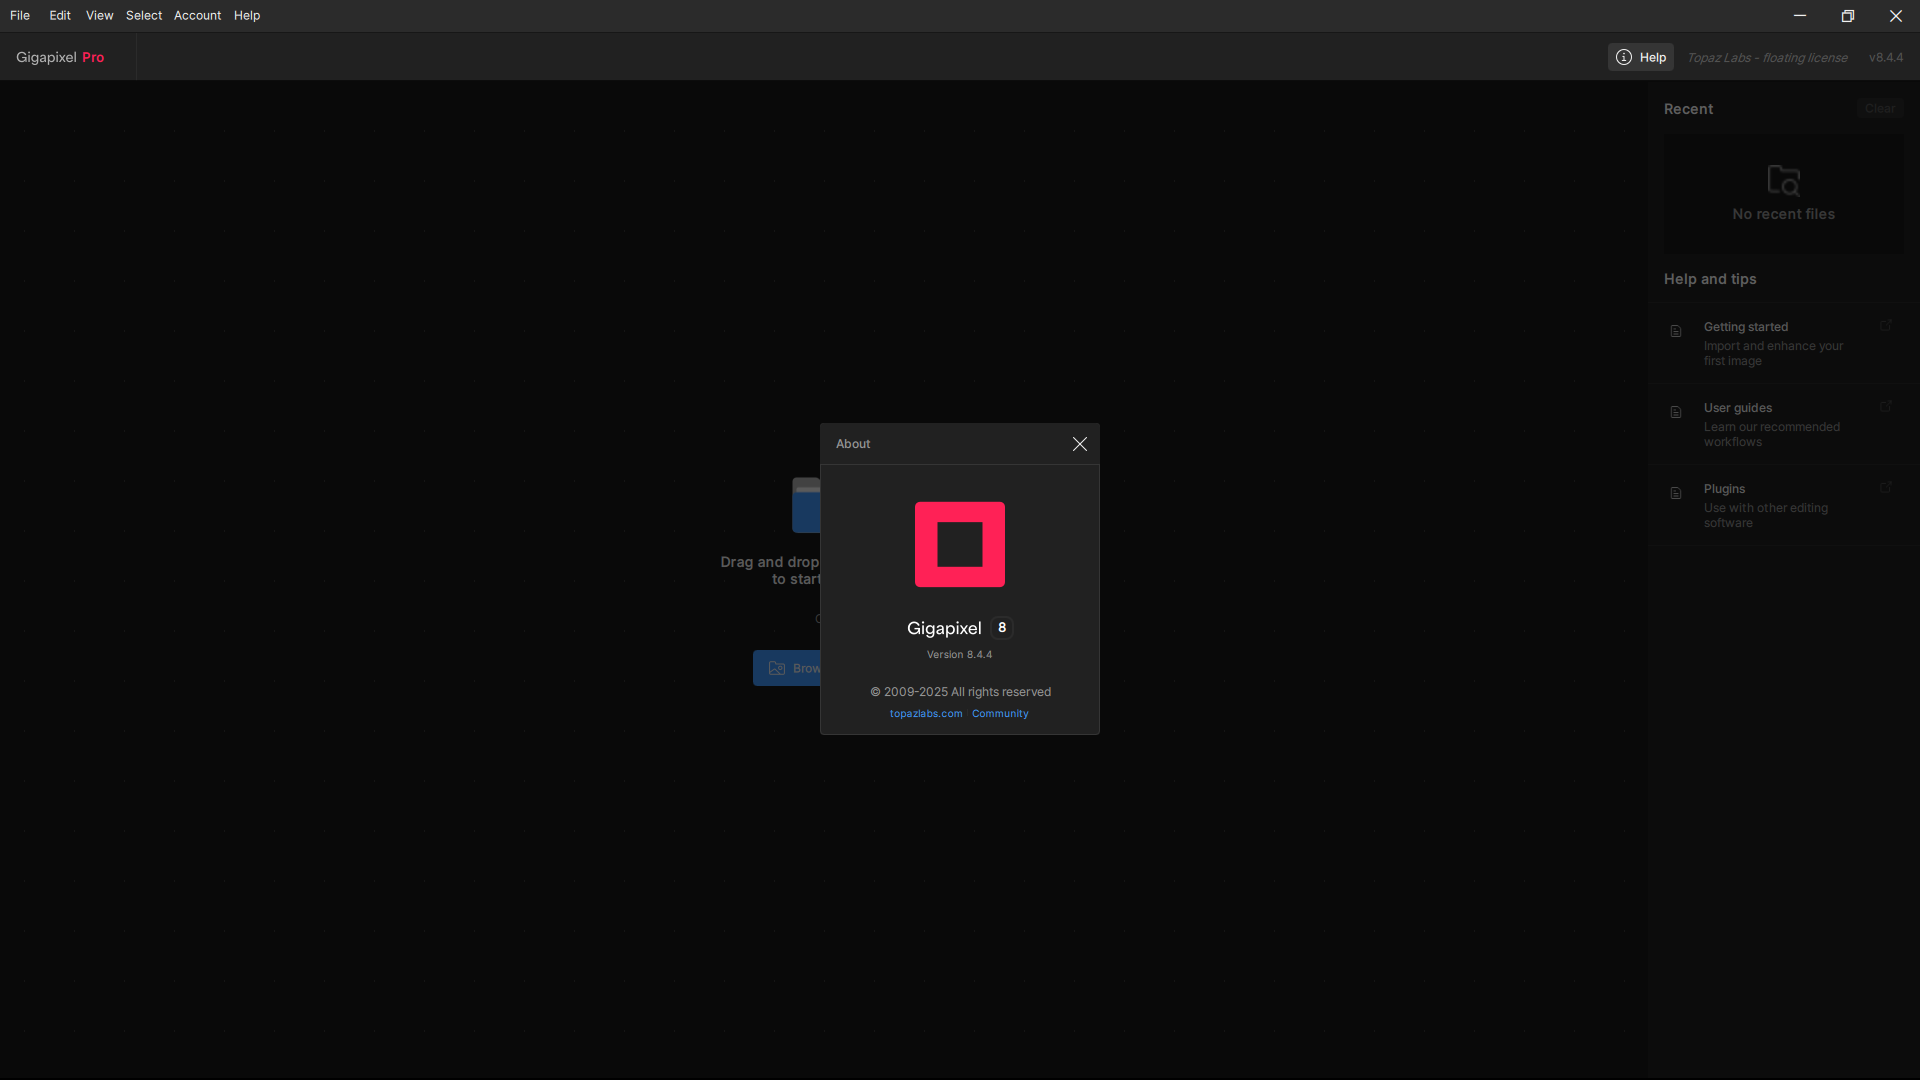This screenshot has width=1920, height=1080.
Task: Click the version 8 badge beside Gigapixel
Action: [x=1001, y=628]
